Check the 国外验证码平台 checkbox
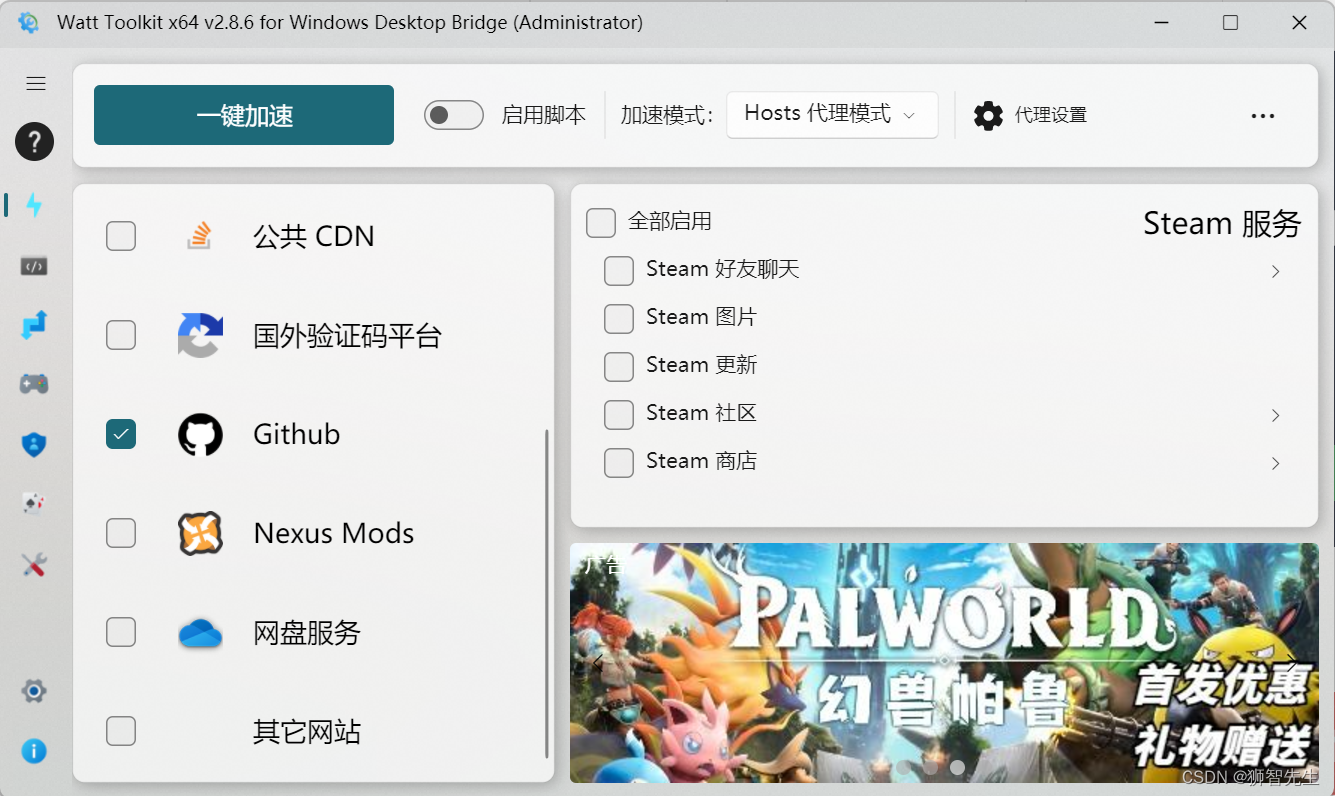This screenshot has height=796, width=1335. [121, 335]
